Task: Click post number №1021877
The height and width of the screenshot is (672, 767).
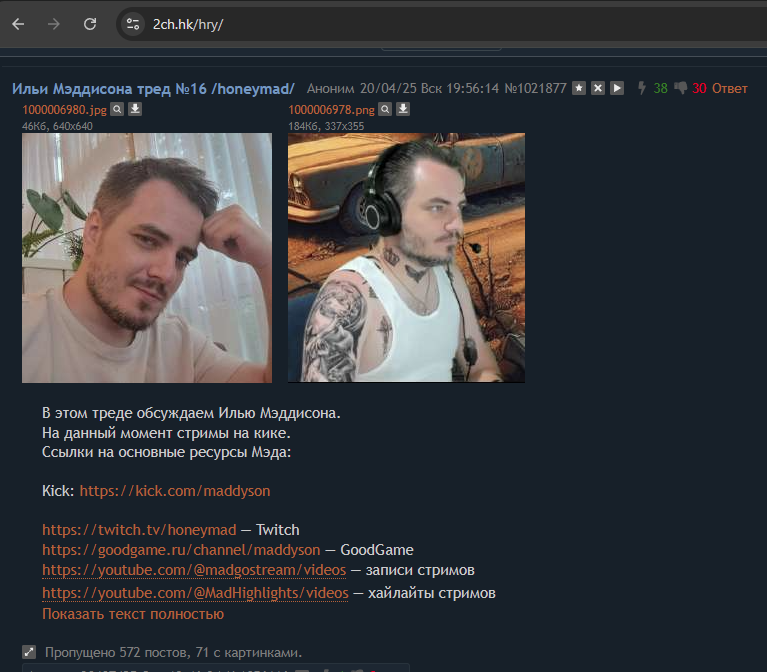Action: coord(535,89)
